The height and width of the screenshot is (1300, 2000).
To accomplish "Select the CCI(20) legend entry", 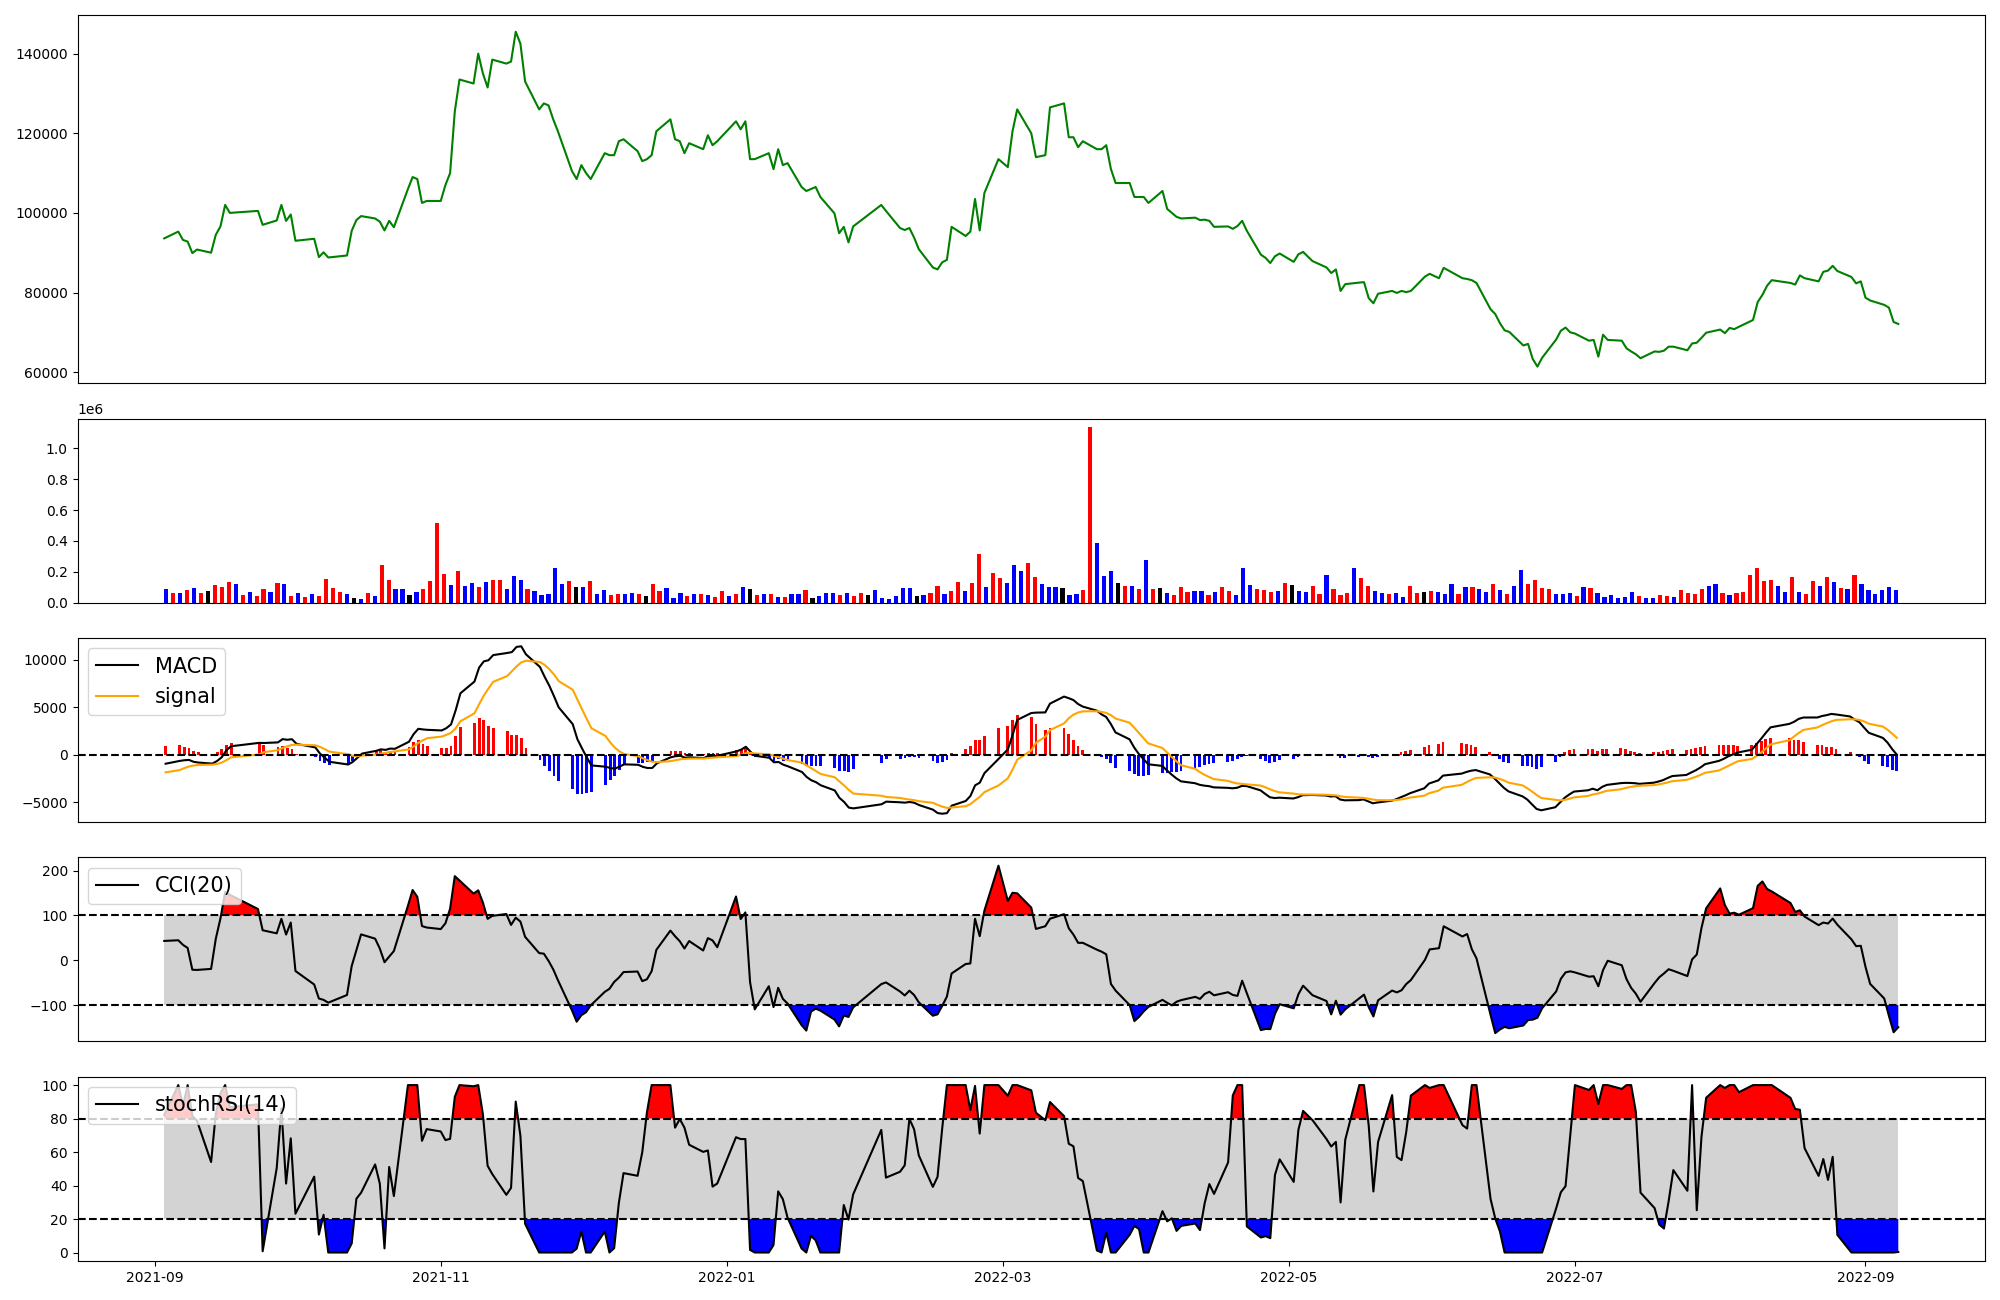I will (x=192, y=885).
